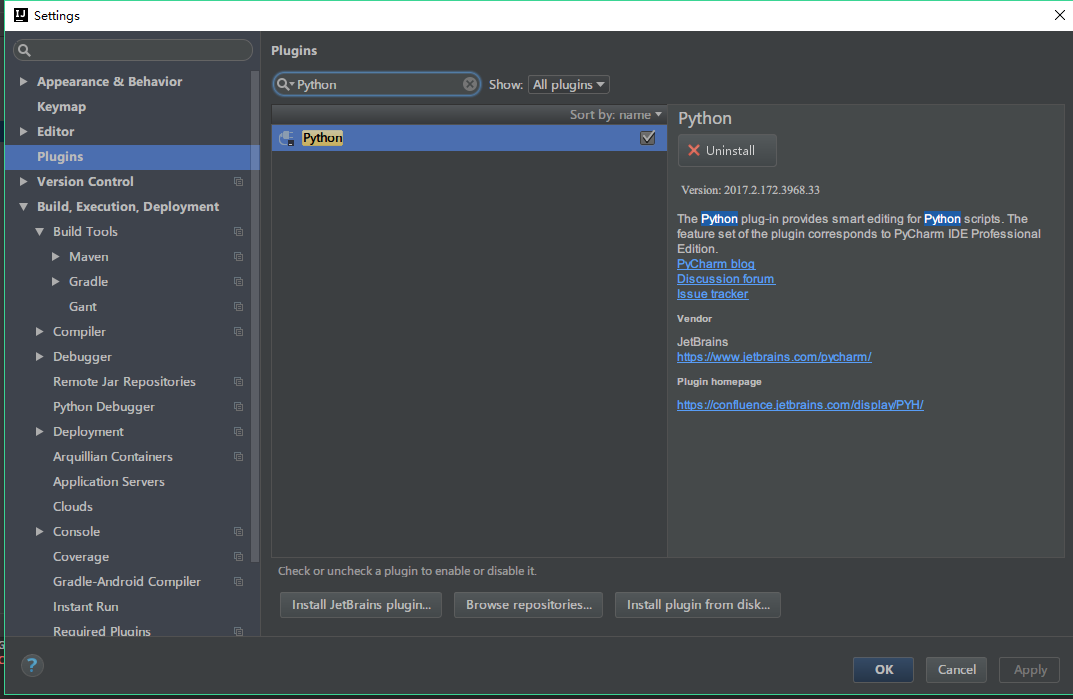1073x699 pixels.
Task: Open the Sort by name dropdown
Action: click(x=616, y=114)
